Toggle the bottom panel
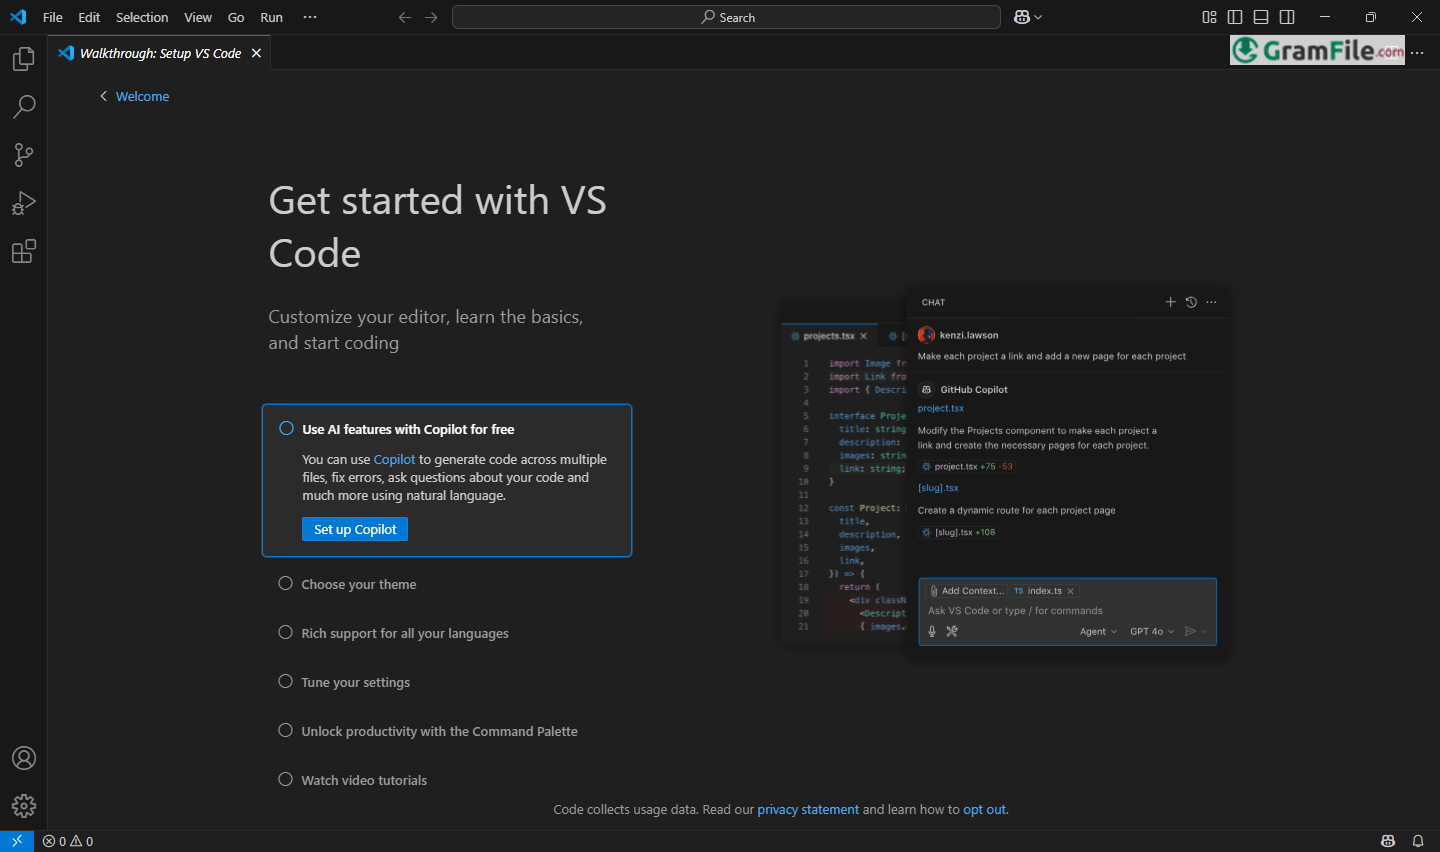The height and width of the screenshot is (852, 1440). pyautogui.click(x=1261, y=17)
